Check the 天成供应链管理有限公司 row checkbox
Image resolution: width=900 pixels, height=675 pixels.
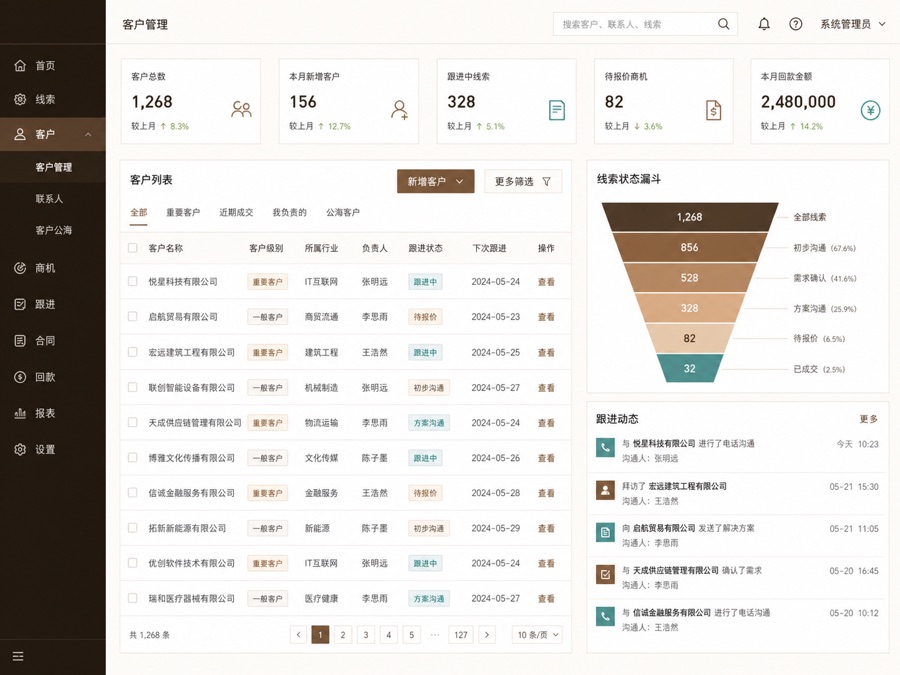coord(133,422)
